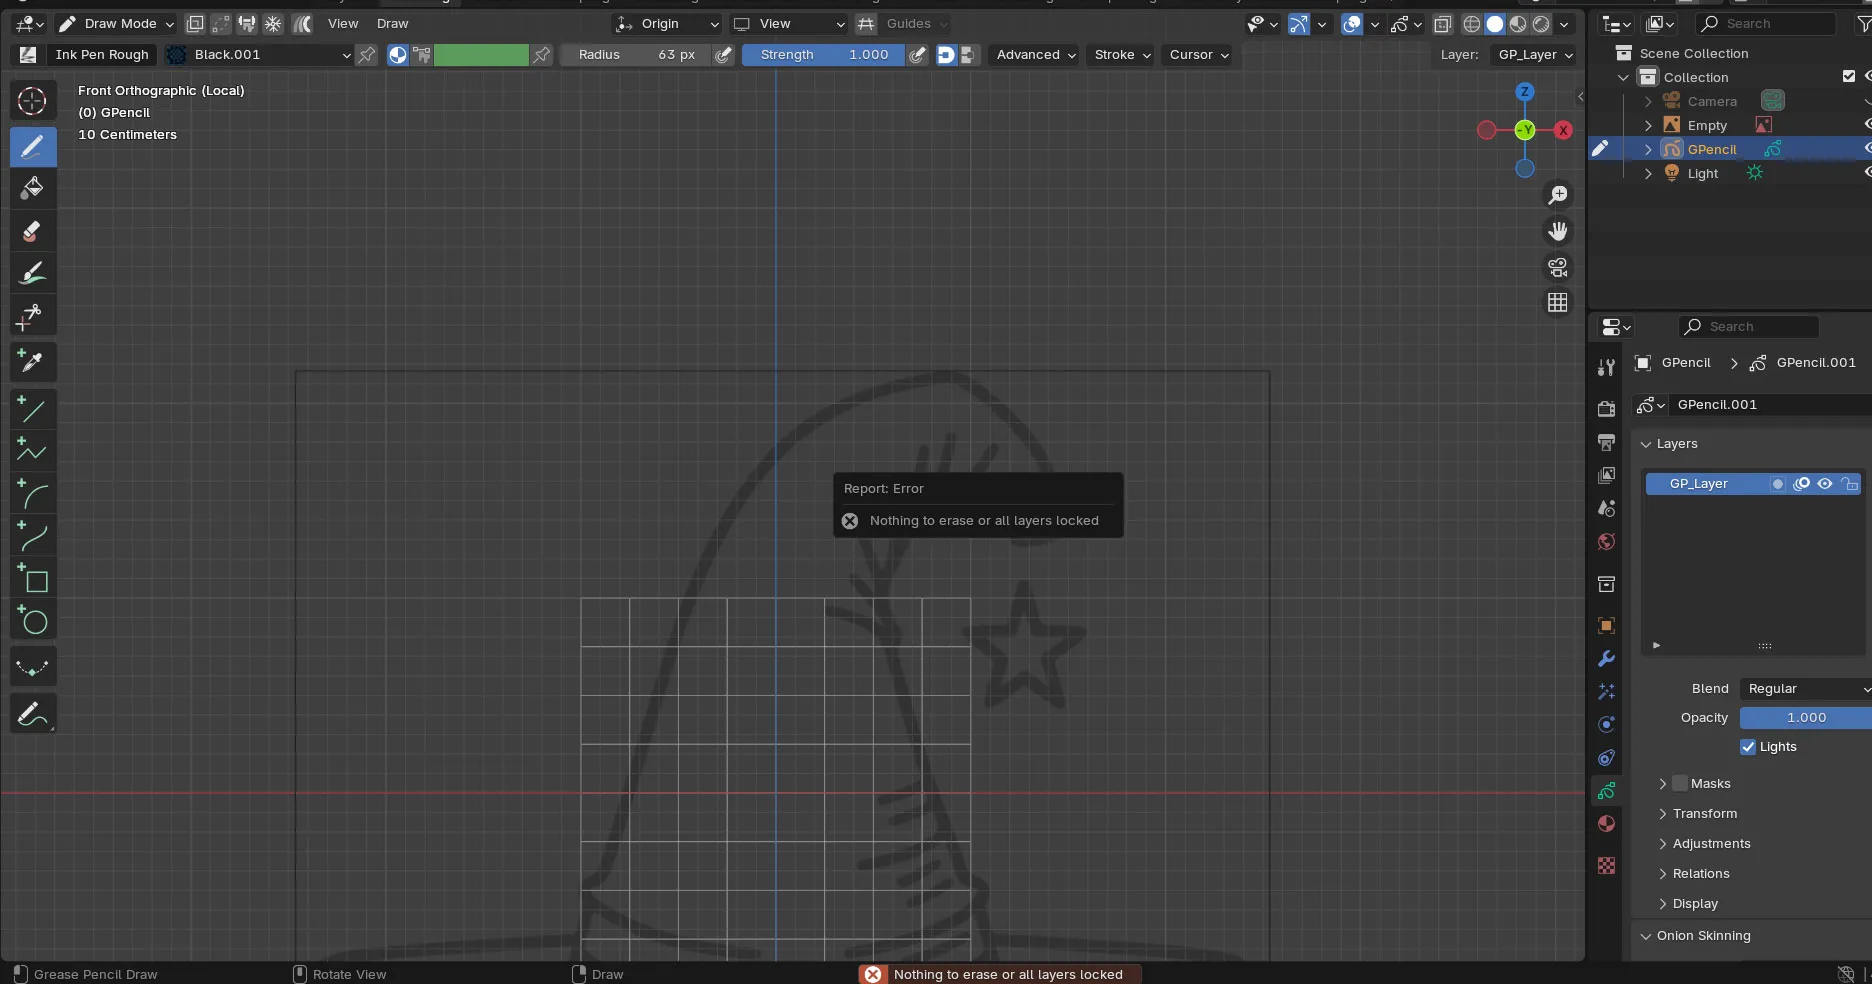The image size is (1872, 984).
Task: Click the green brush color swatch
Action: (481, 55)
